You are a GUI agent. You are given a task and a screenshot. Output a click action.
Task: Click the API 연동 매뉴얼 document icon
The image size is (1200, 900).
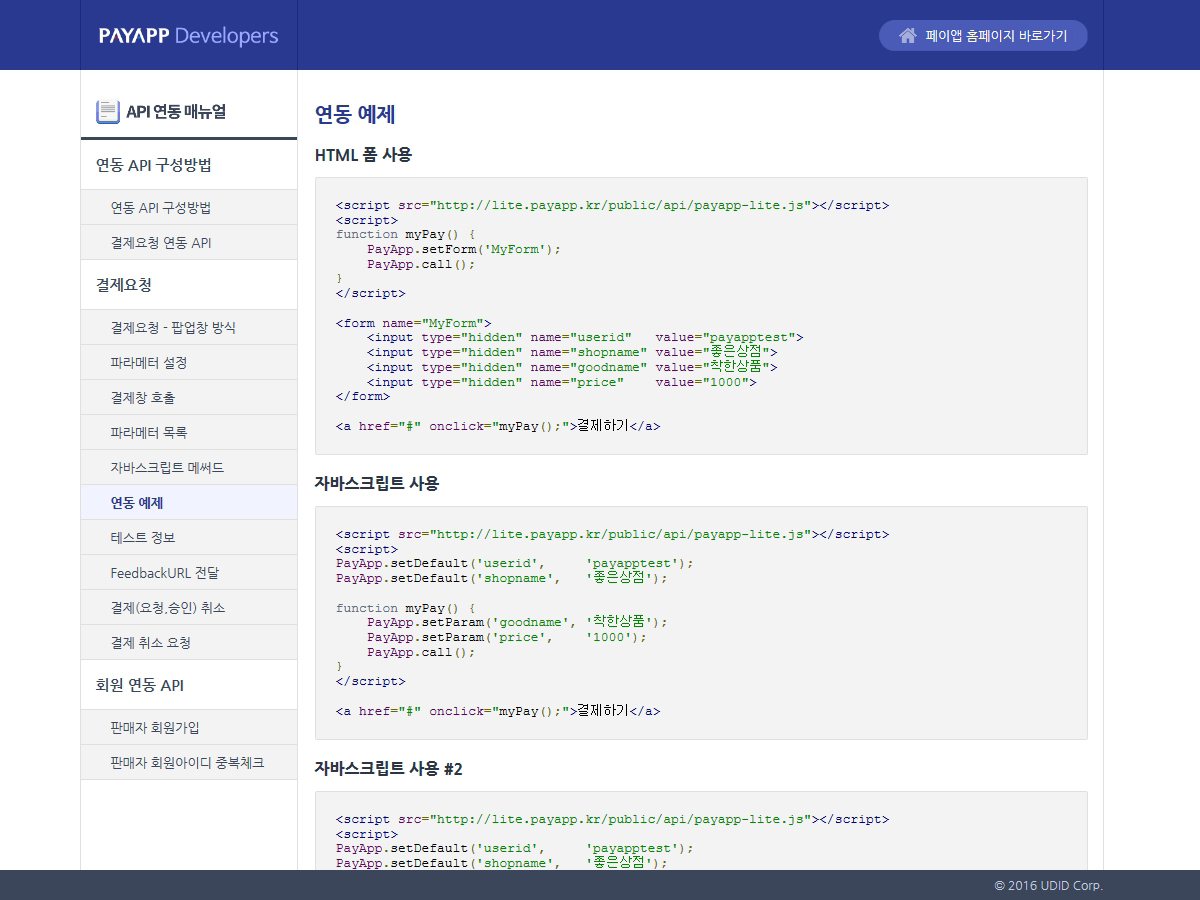tap(108, 111)
